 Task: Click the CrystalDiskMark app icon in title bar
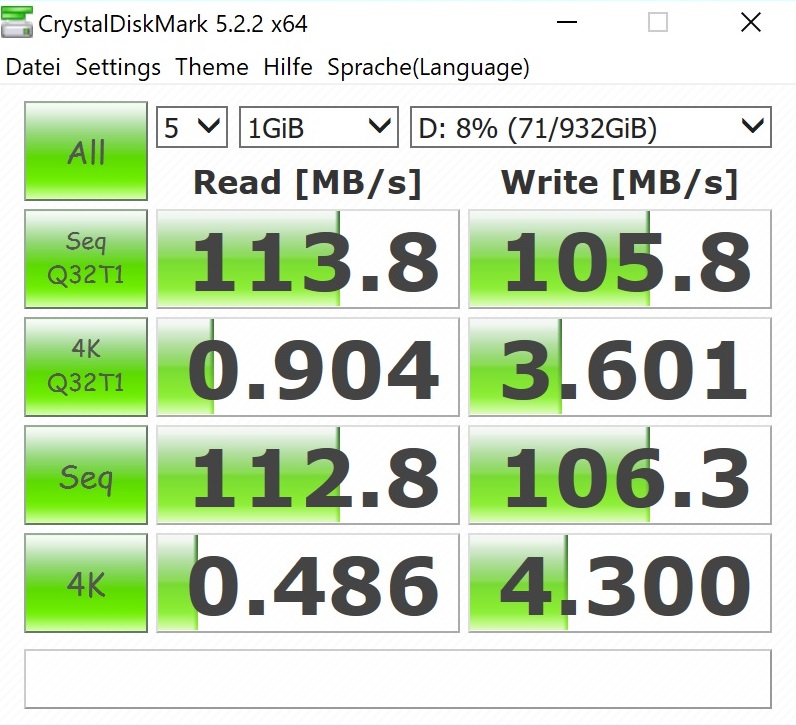point(18,23)
